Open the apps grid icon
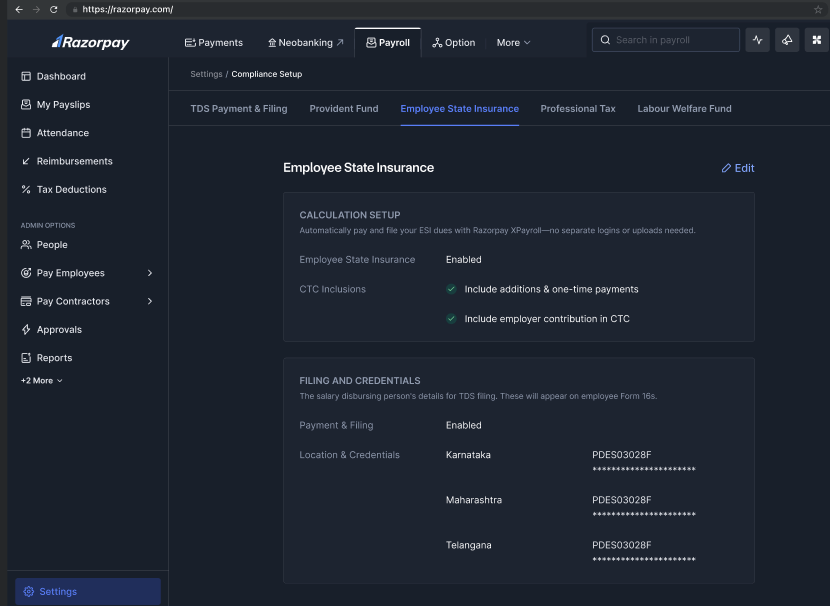Screen dimensions: 830x606 click(816, 40)
